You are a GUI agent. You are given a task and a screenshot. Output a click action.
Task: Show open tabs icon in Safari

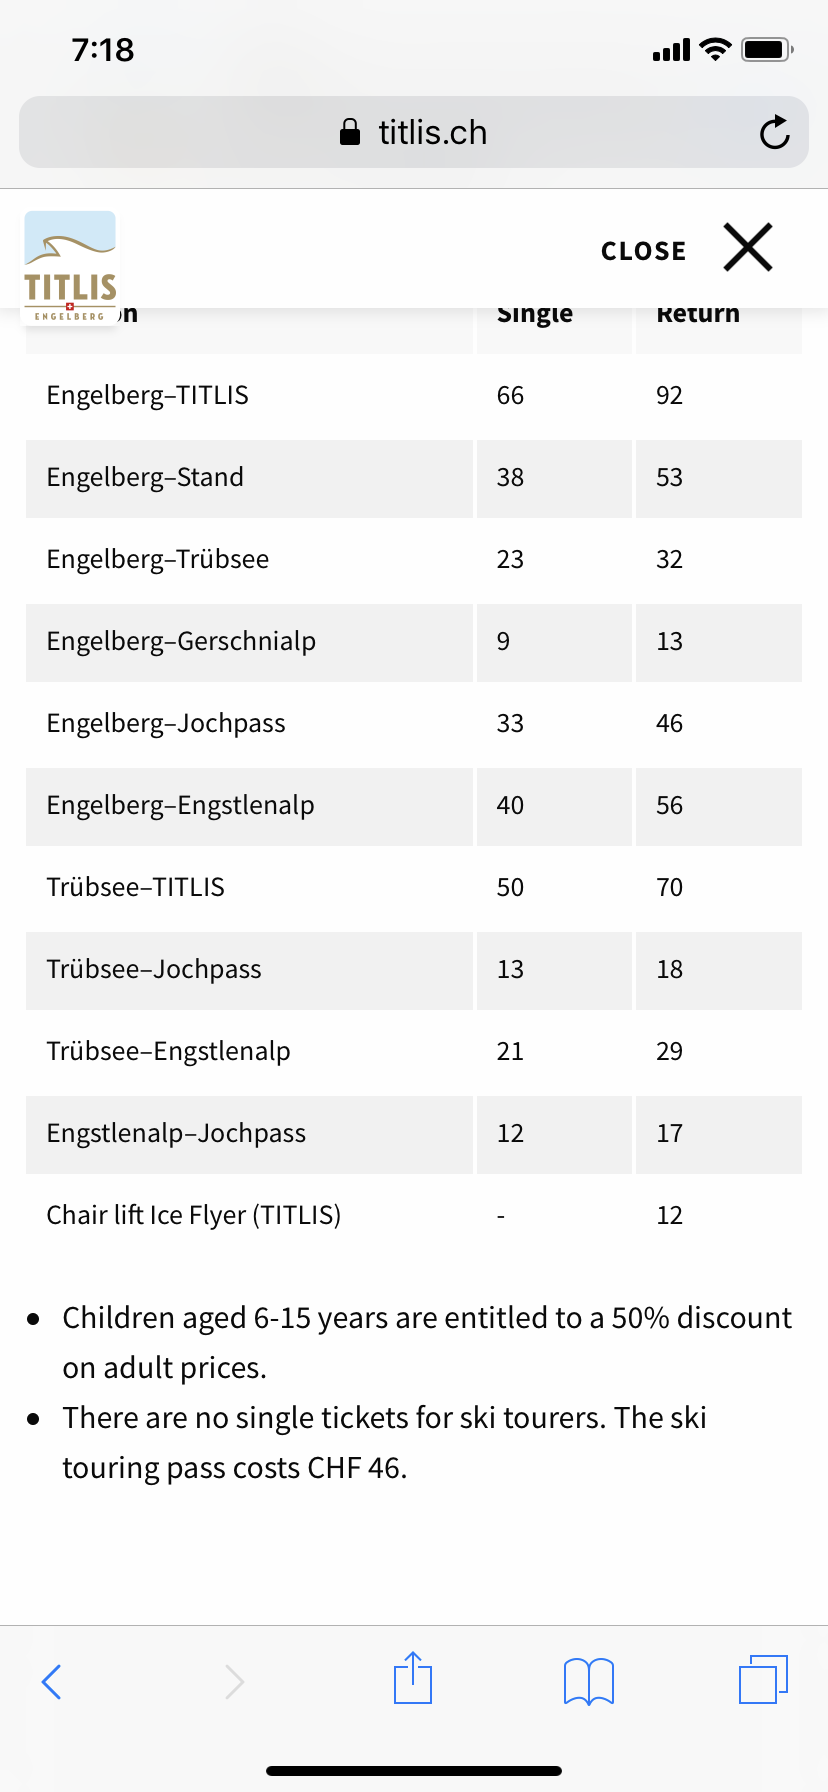(x=764, y=1679)
